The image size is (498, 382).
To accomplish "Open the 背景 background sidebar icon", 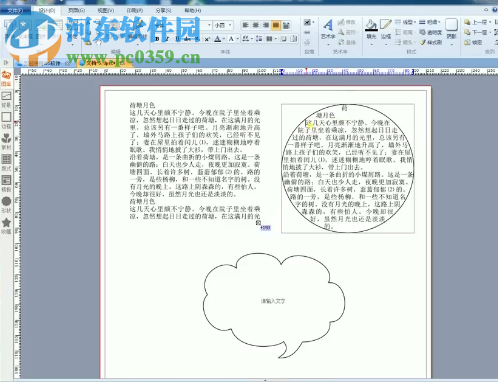I will click(x=6, y=100).
